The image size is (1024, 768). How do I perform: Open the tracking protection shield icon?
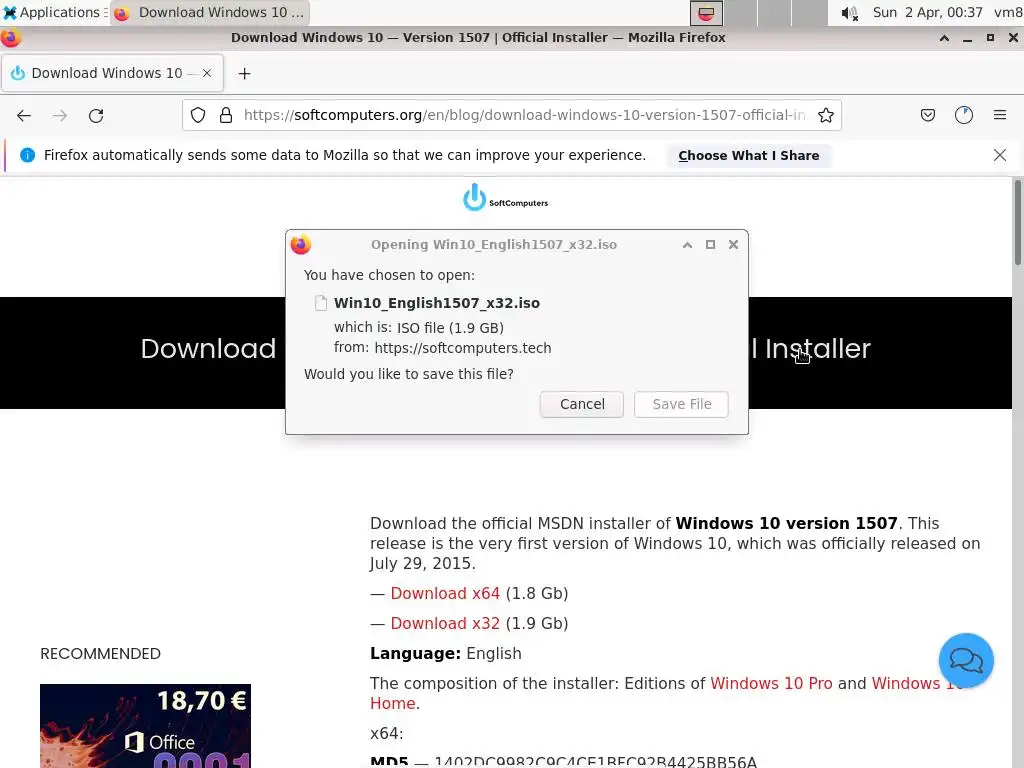tap(198, 116)
